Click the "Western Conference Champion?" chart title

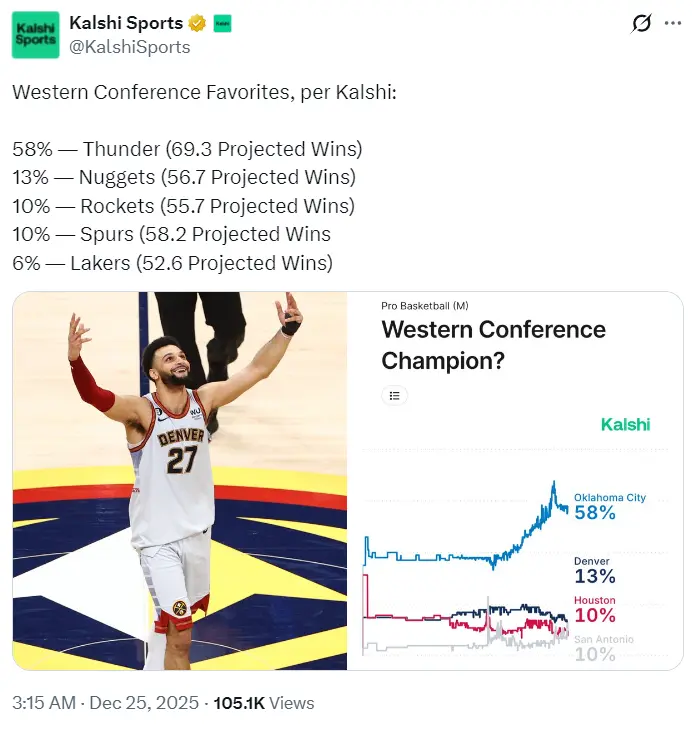(x=494, y=344)
